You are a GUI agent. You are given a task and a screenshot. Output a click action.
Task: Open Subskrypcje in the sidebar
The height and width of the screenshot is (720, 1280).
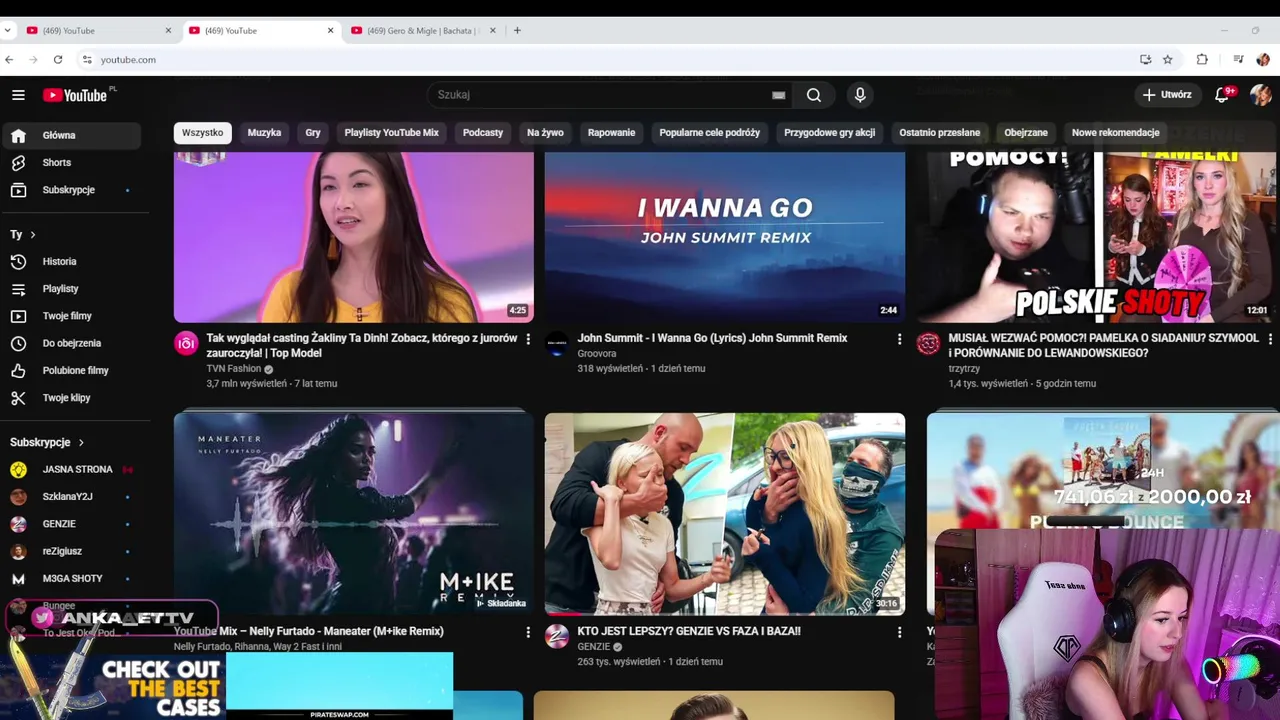[x=72, y=190]
